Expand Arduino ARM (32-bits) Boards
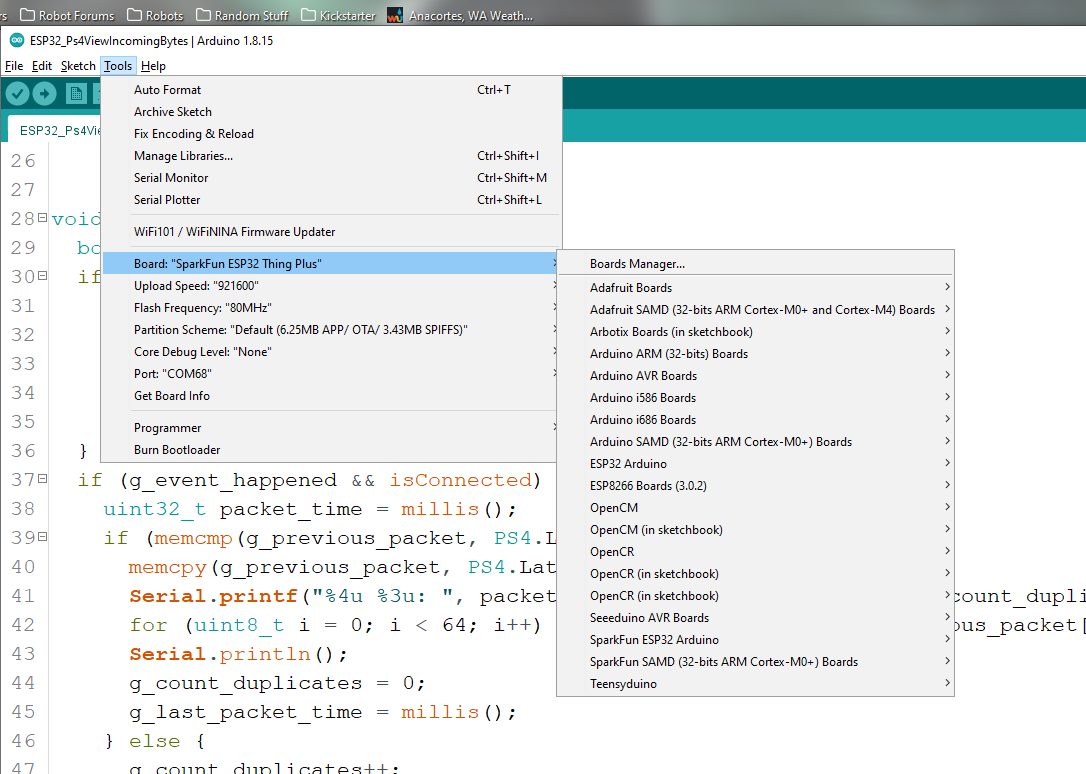This screenshot has width=1086, height=774. (x=756, y=354)
